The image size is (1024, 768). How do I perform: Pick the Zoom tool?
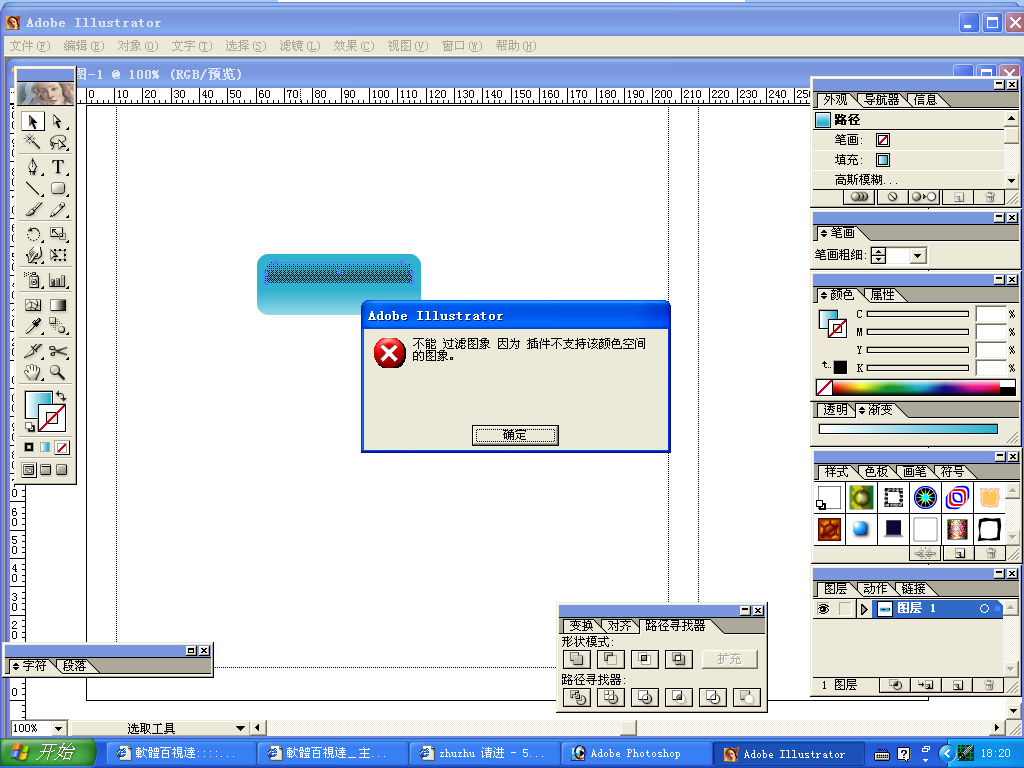(x=58, y=372)
